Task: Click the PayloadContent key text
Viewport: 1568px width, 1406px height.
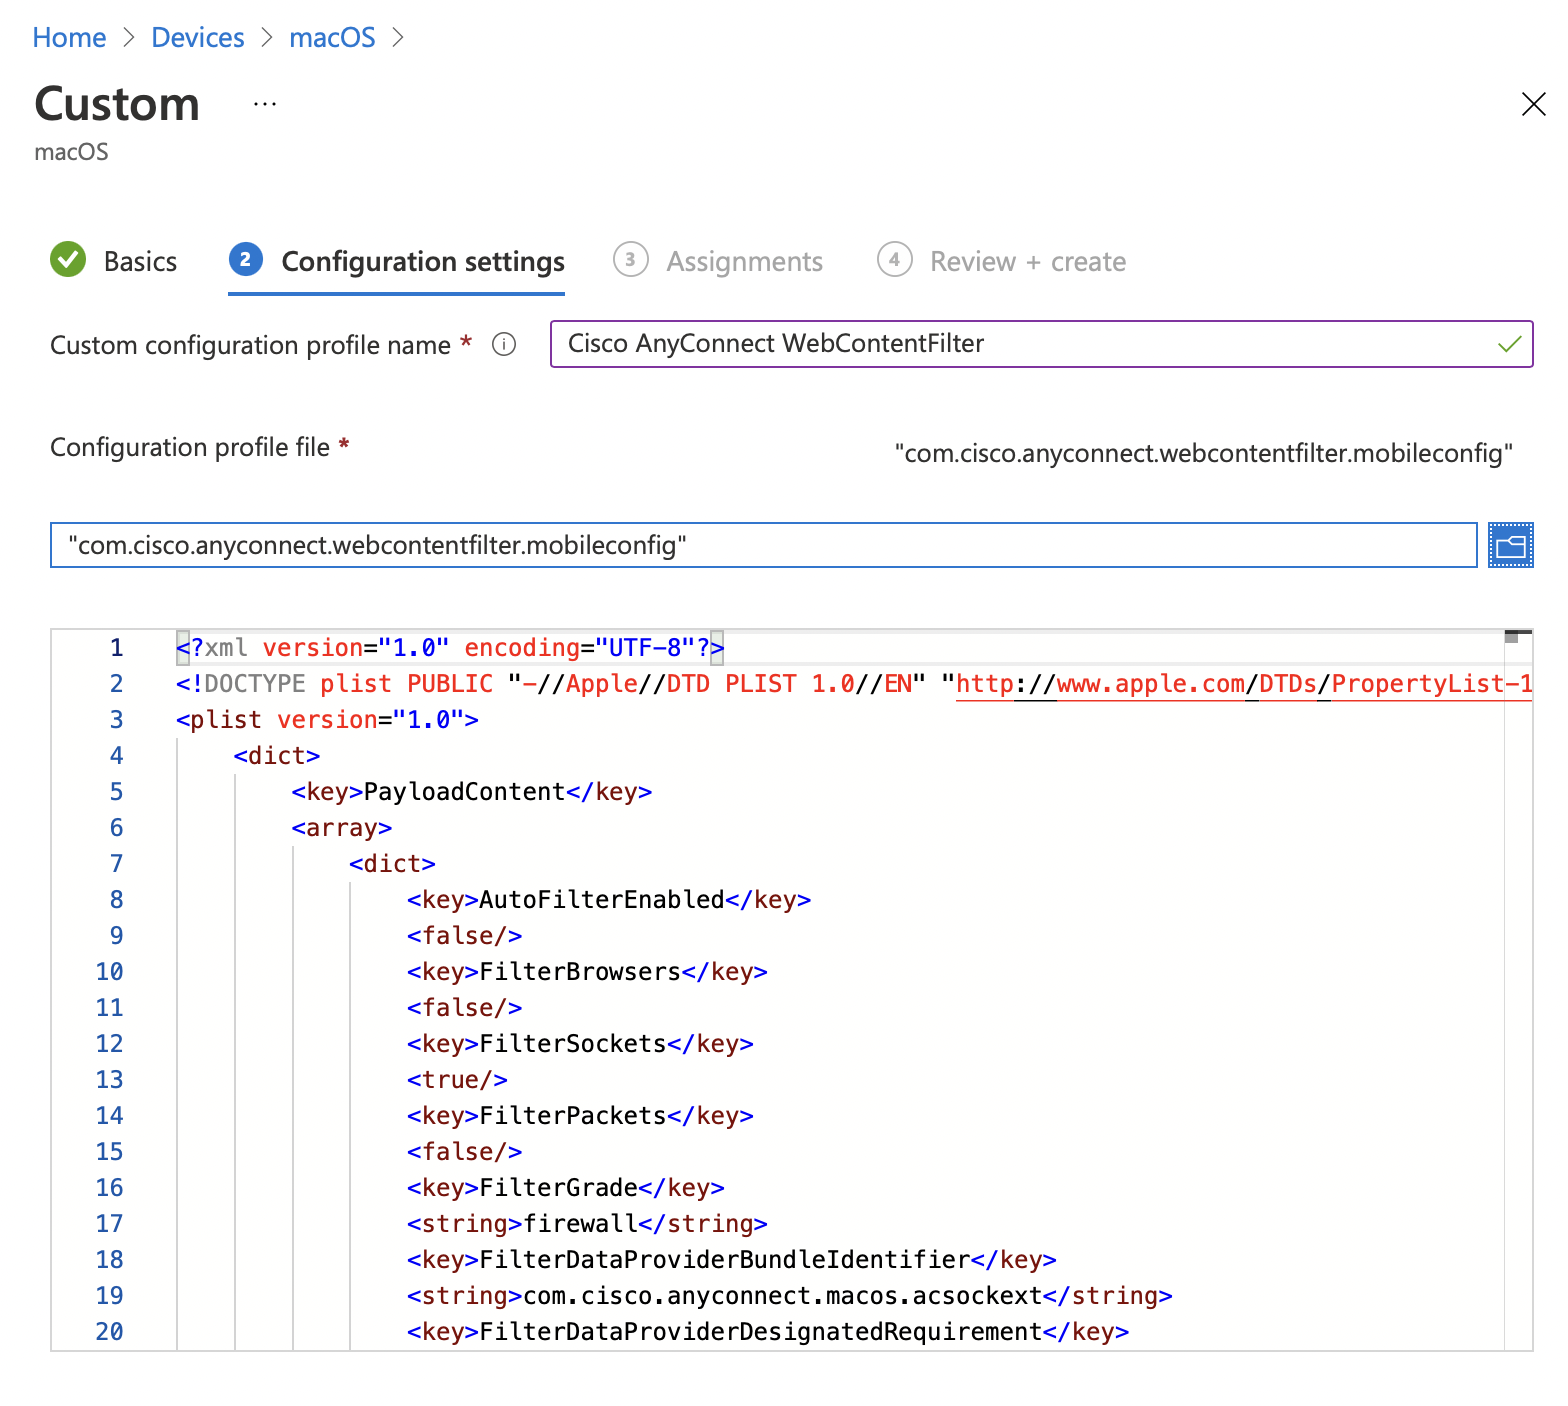Action: tap(465, 792)
